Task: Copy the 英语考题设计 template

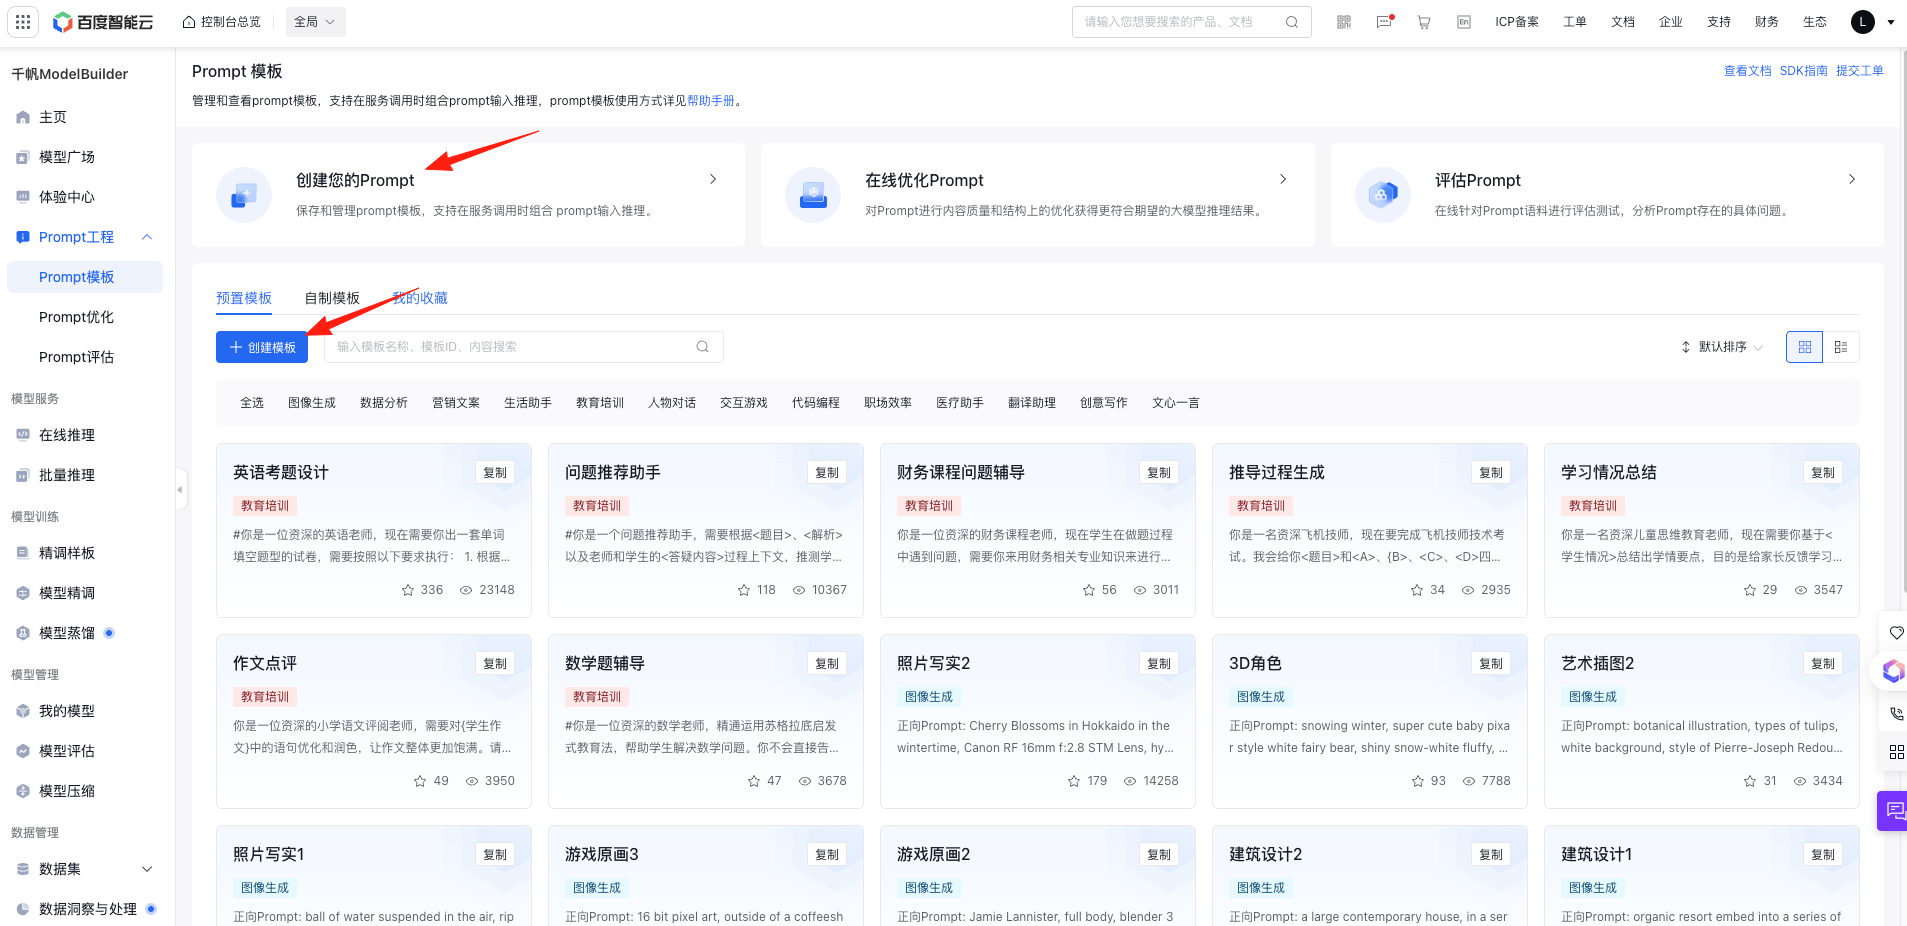Action: [x=495, y=473]
